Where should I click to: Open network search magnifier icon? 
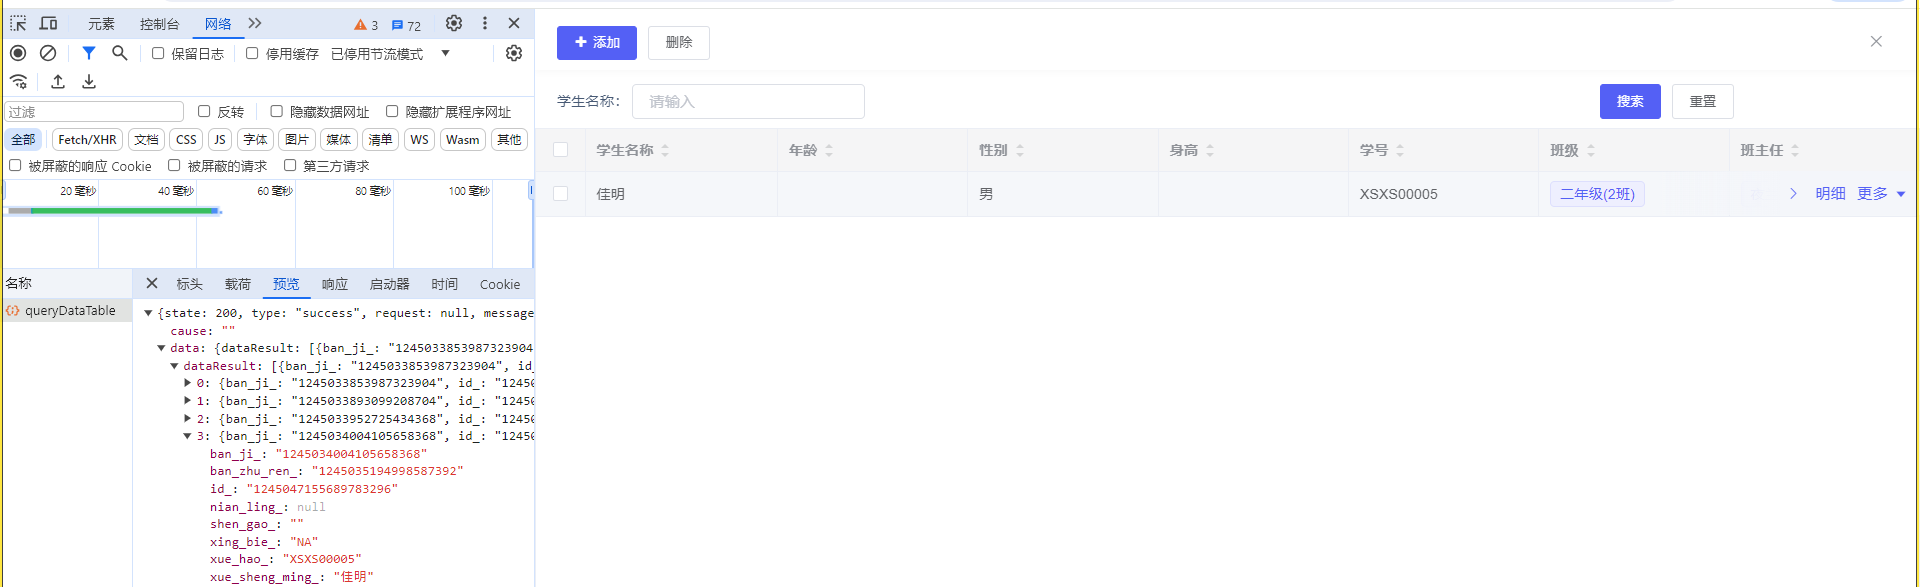120,53
